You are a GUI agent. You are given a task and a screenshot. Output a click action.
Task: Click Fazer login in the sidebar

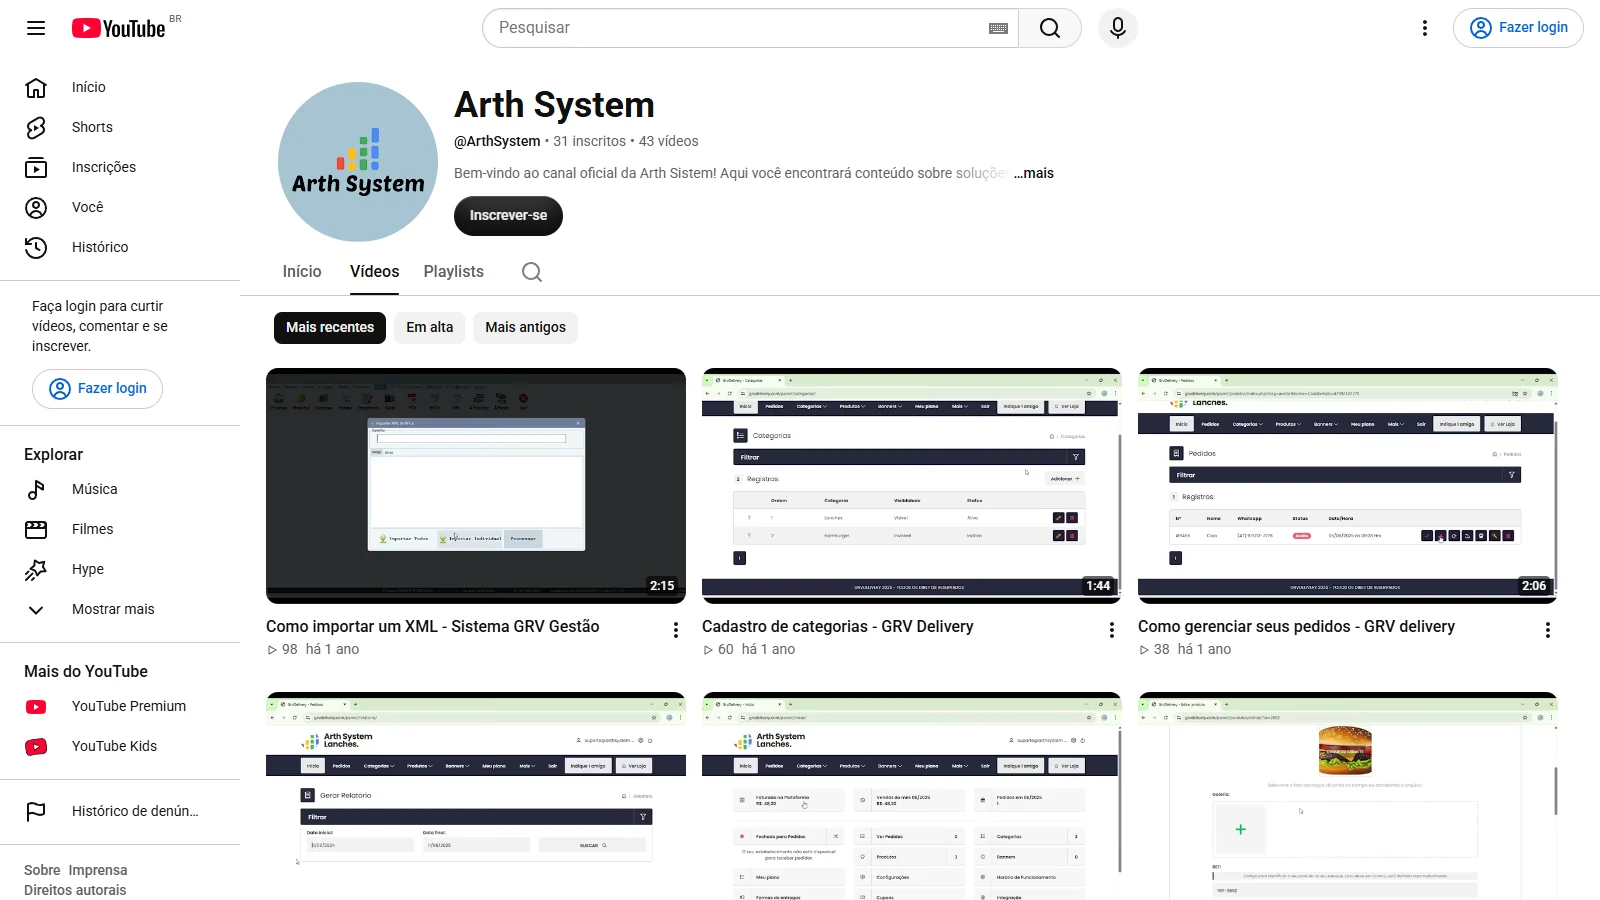coord(98,389)
